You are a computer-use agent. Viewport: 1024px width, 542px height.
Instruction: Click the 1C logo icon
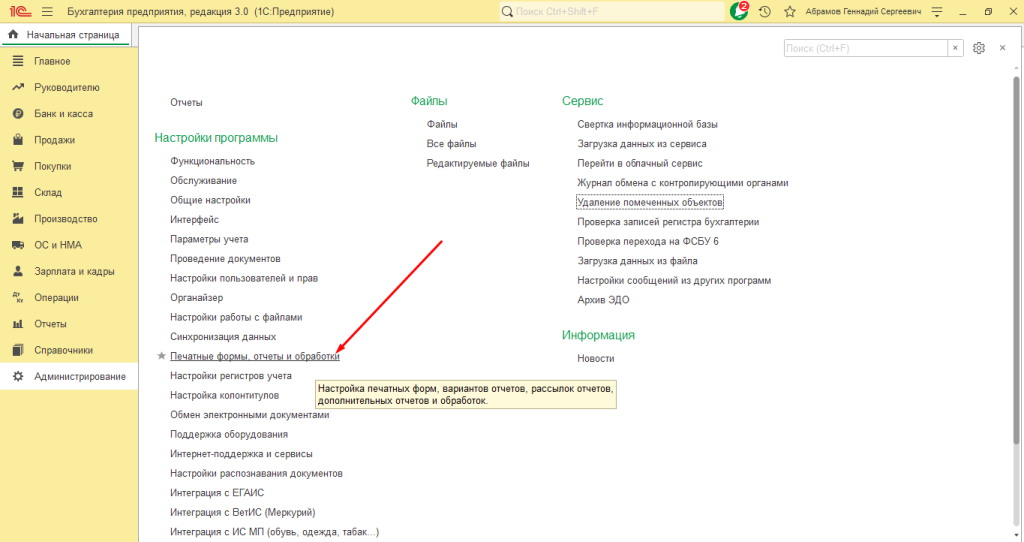17,11
